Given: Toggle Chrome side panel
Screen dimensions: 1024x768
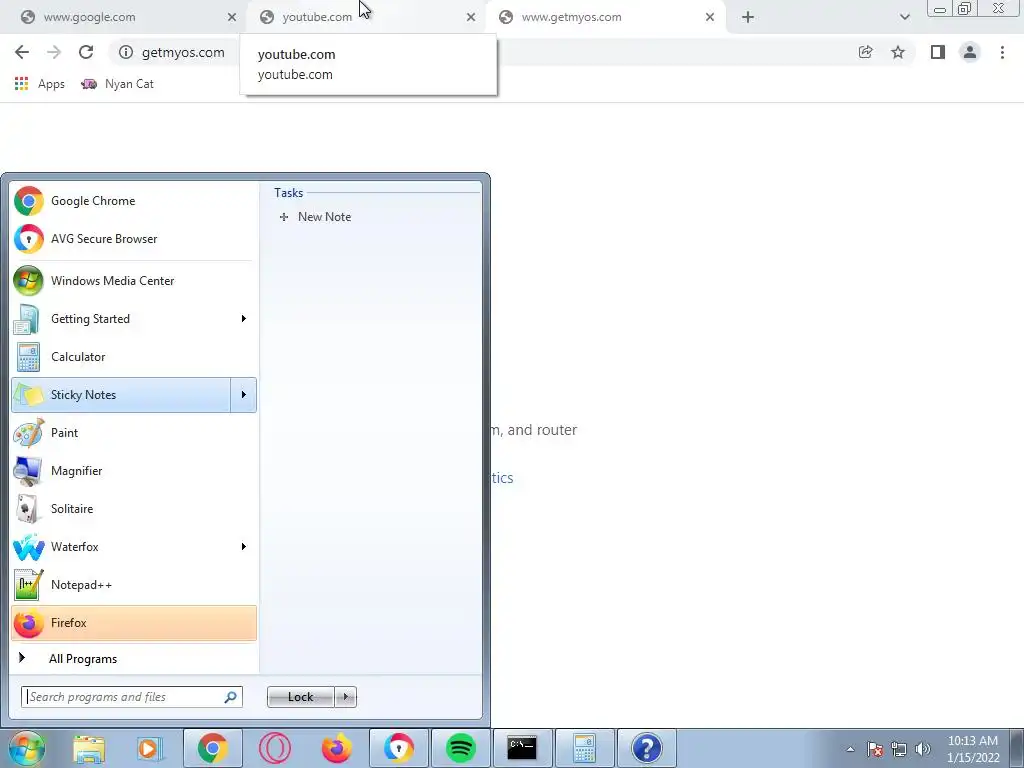Looking at the screenshot, I should click(938, 52).
